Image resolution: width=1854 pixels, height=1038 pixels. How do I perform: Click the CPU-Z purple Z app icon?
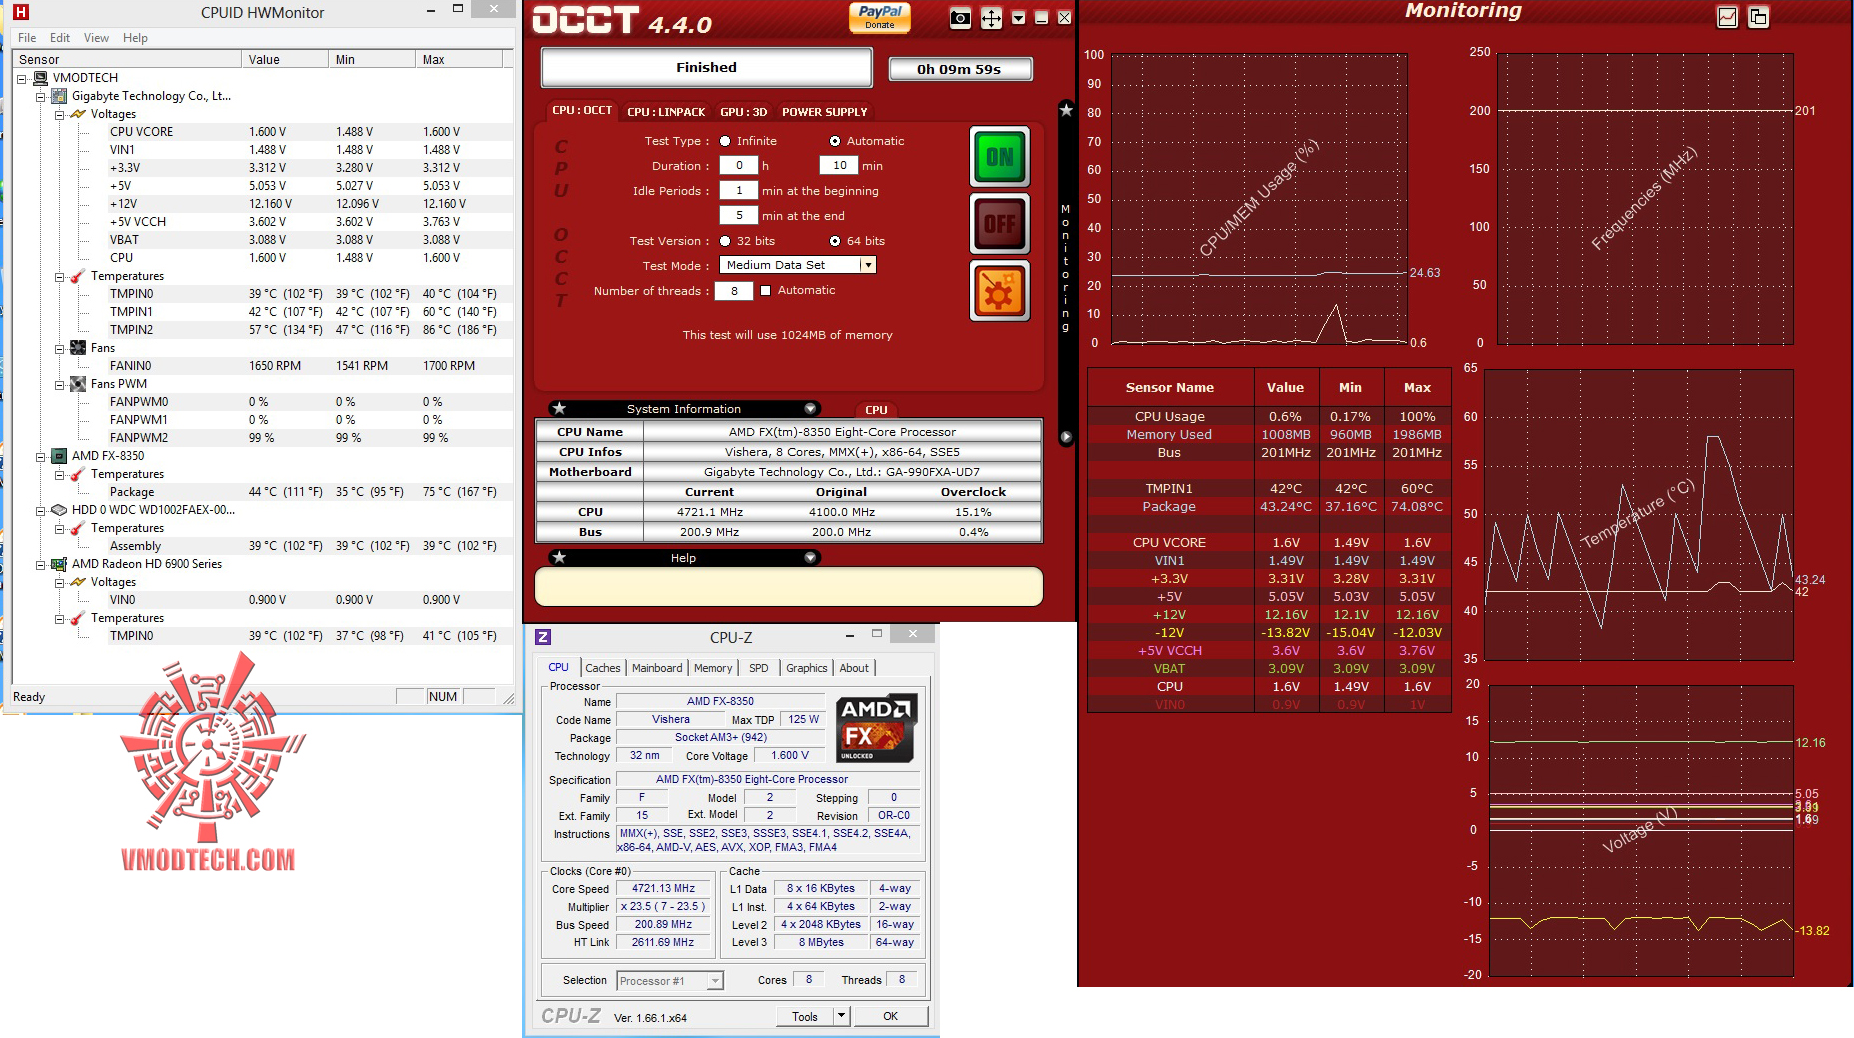[543, 637]
